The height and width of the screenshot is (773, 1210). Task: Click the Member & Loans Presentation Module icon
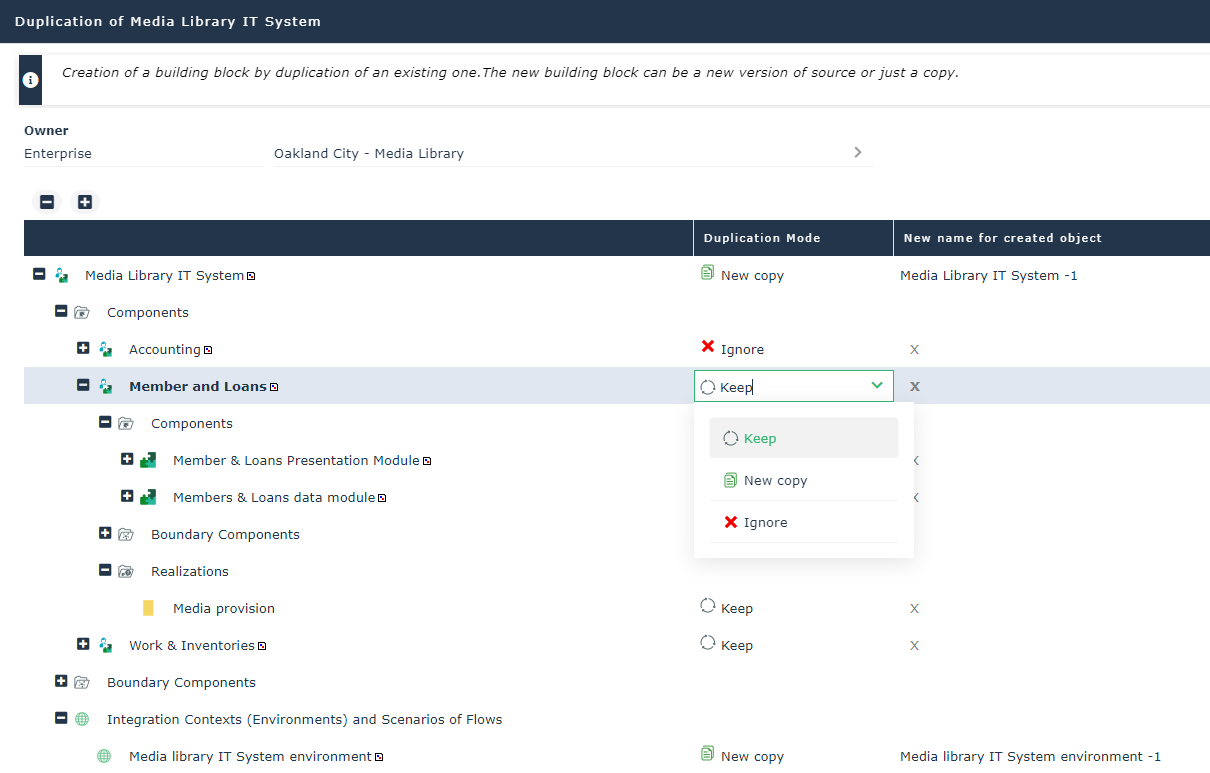[x=148, y=460]
